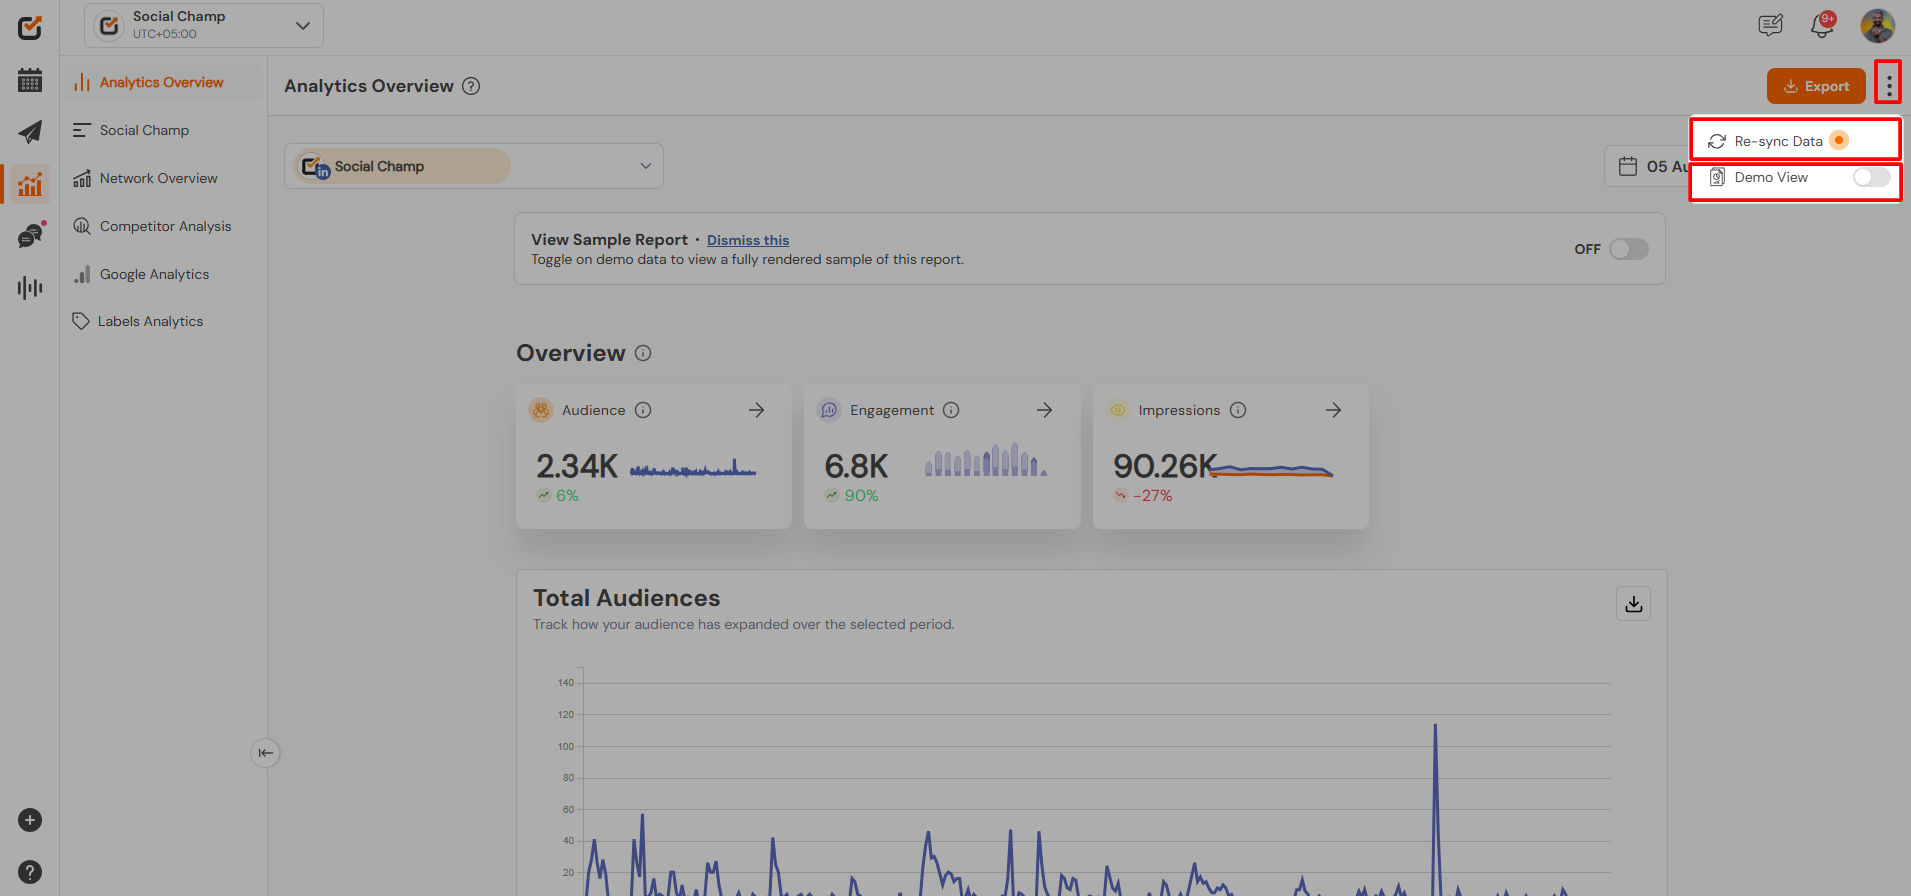Click the orange Export button
The image size is (1911, 896).
tap(1816, 86)
